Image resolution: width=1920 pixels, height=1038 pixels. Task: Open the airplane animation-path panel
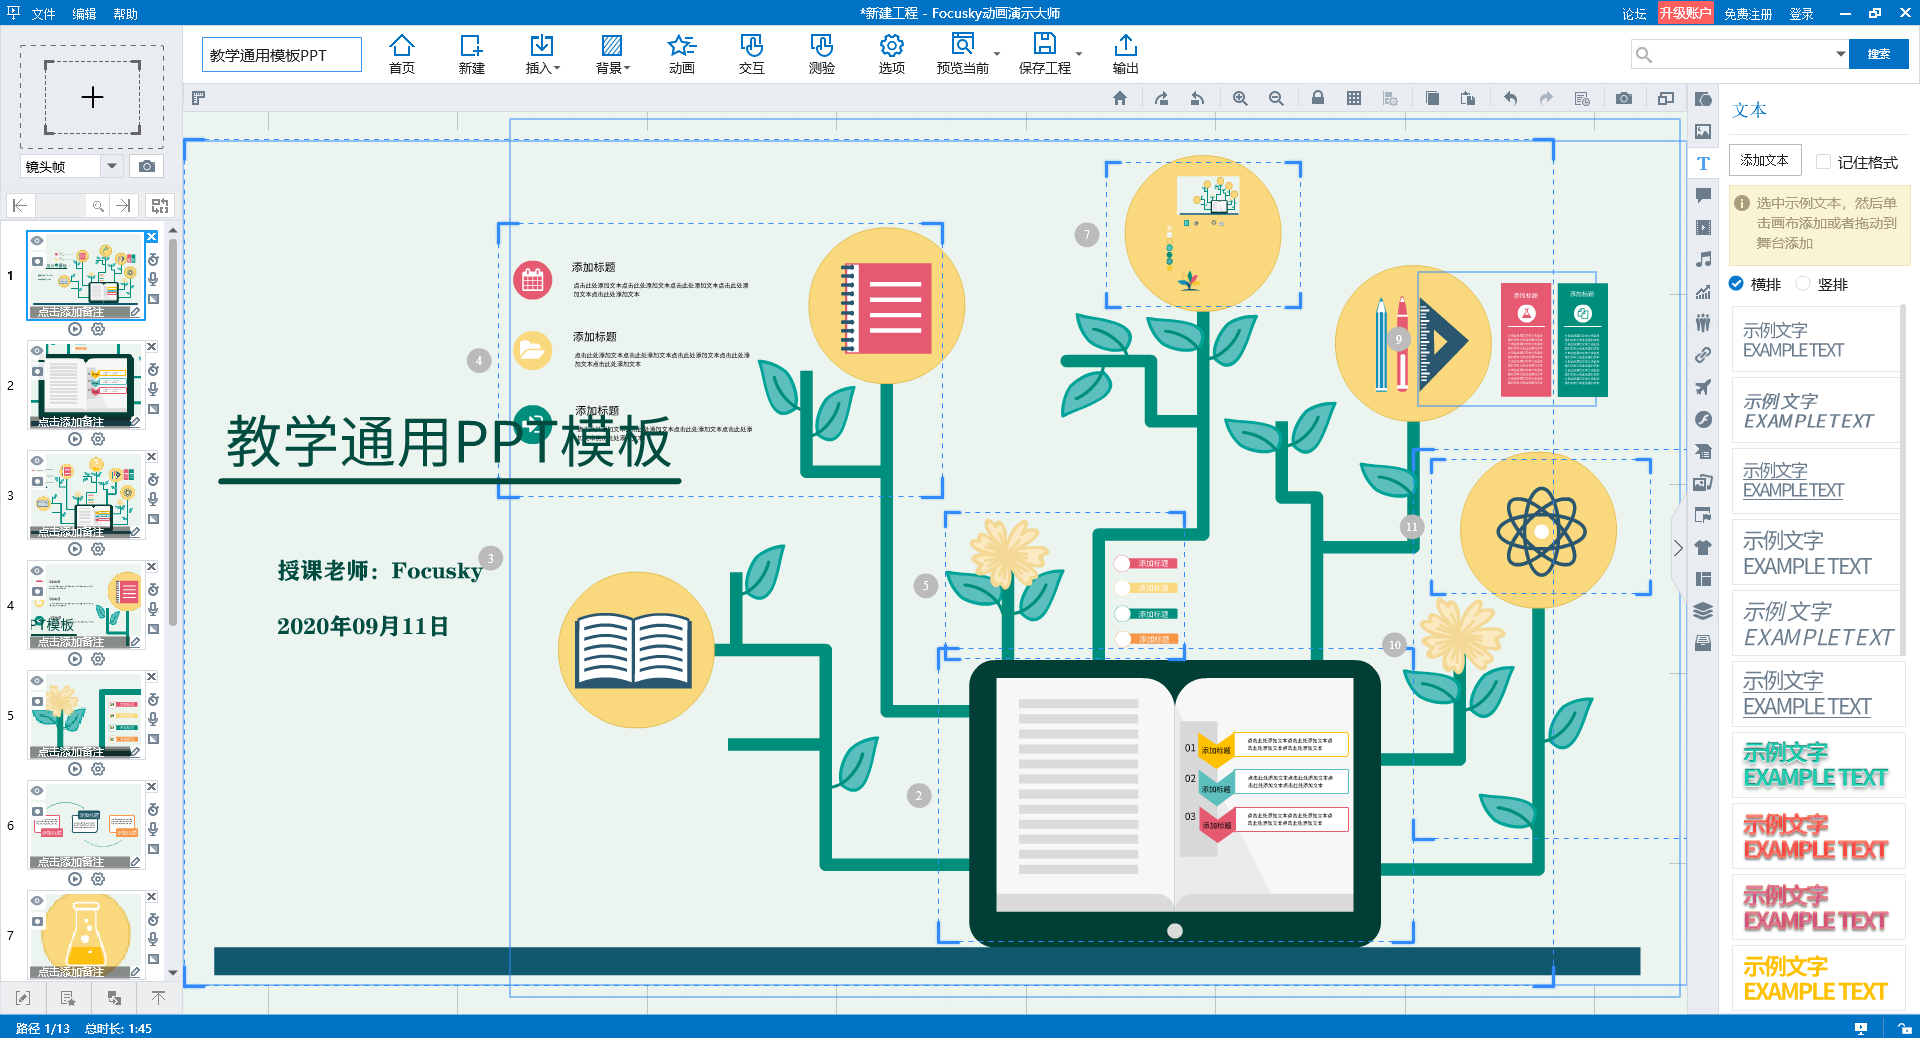pos(1703,387)
